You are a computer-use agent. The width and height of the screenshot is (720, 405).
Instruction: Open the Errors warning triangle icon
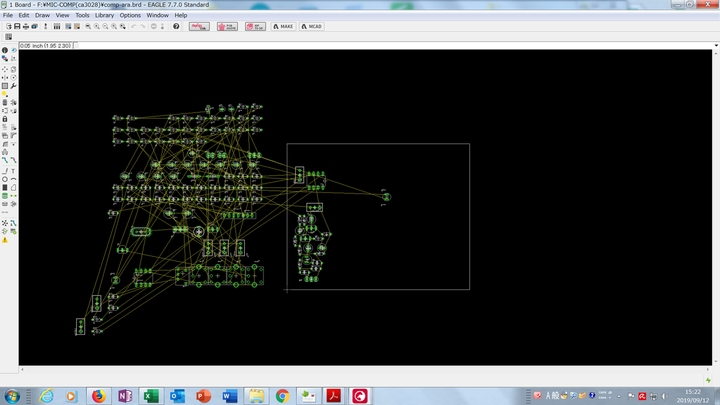5,240
